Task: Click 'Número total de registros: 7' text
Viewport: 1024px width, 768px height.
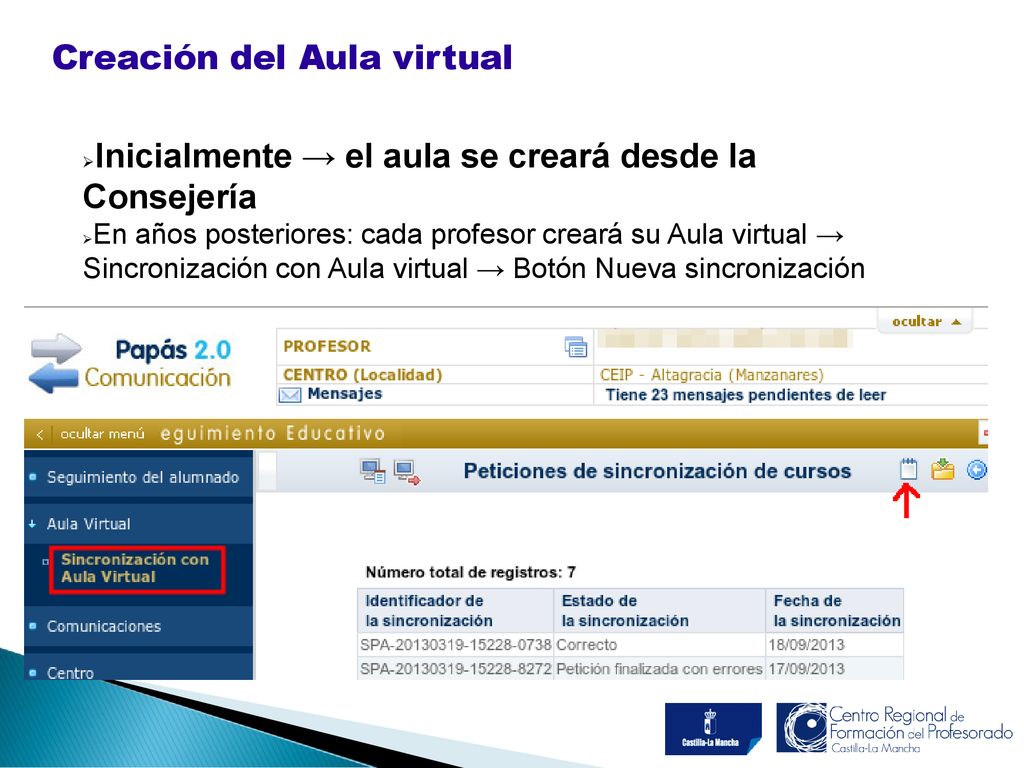Action: pyautogui.click(x=470, y=573)
